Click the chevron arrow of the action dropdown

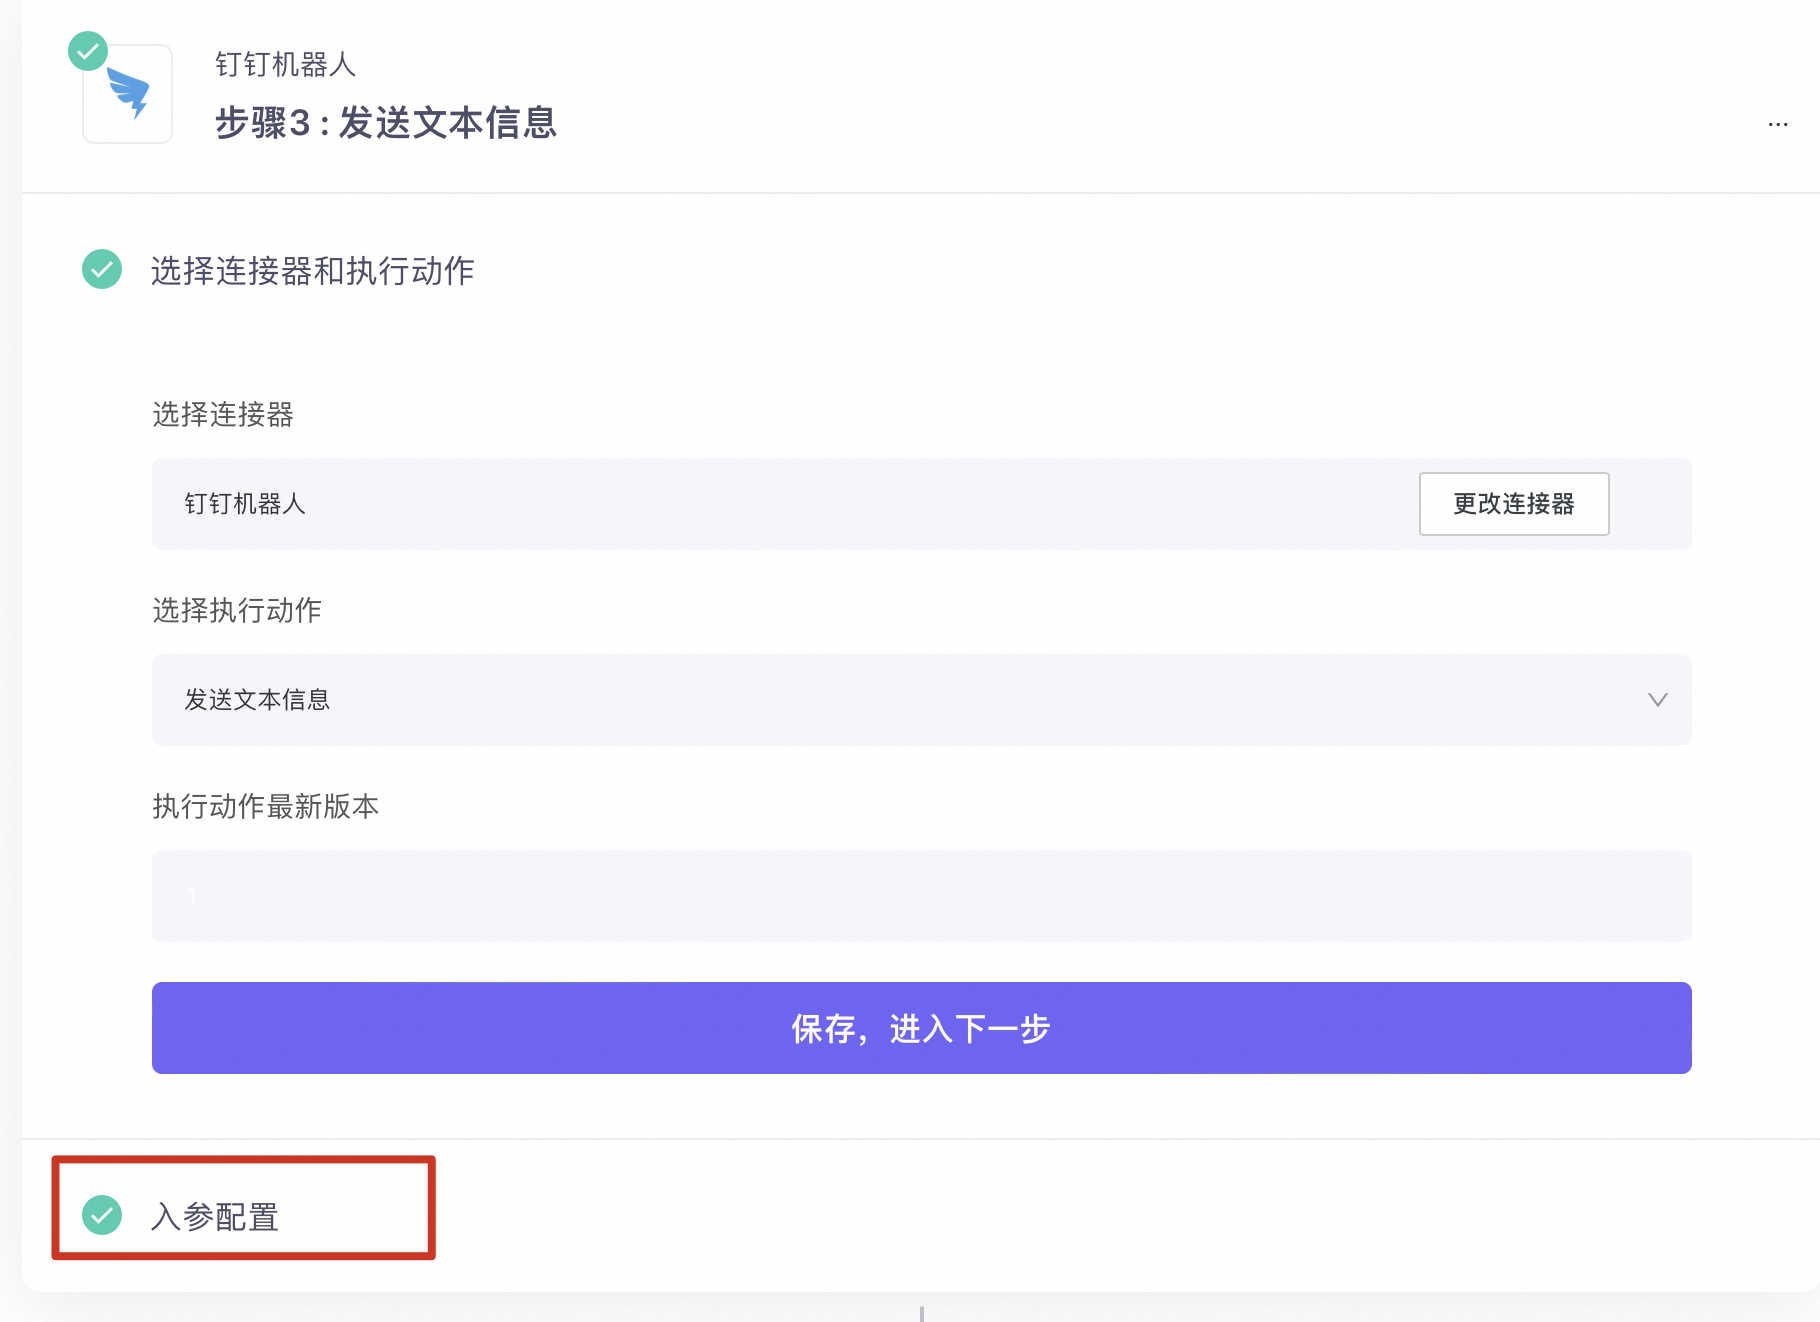click(x=1657, y=700)
